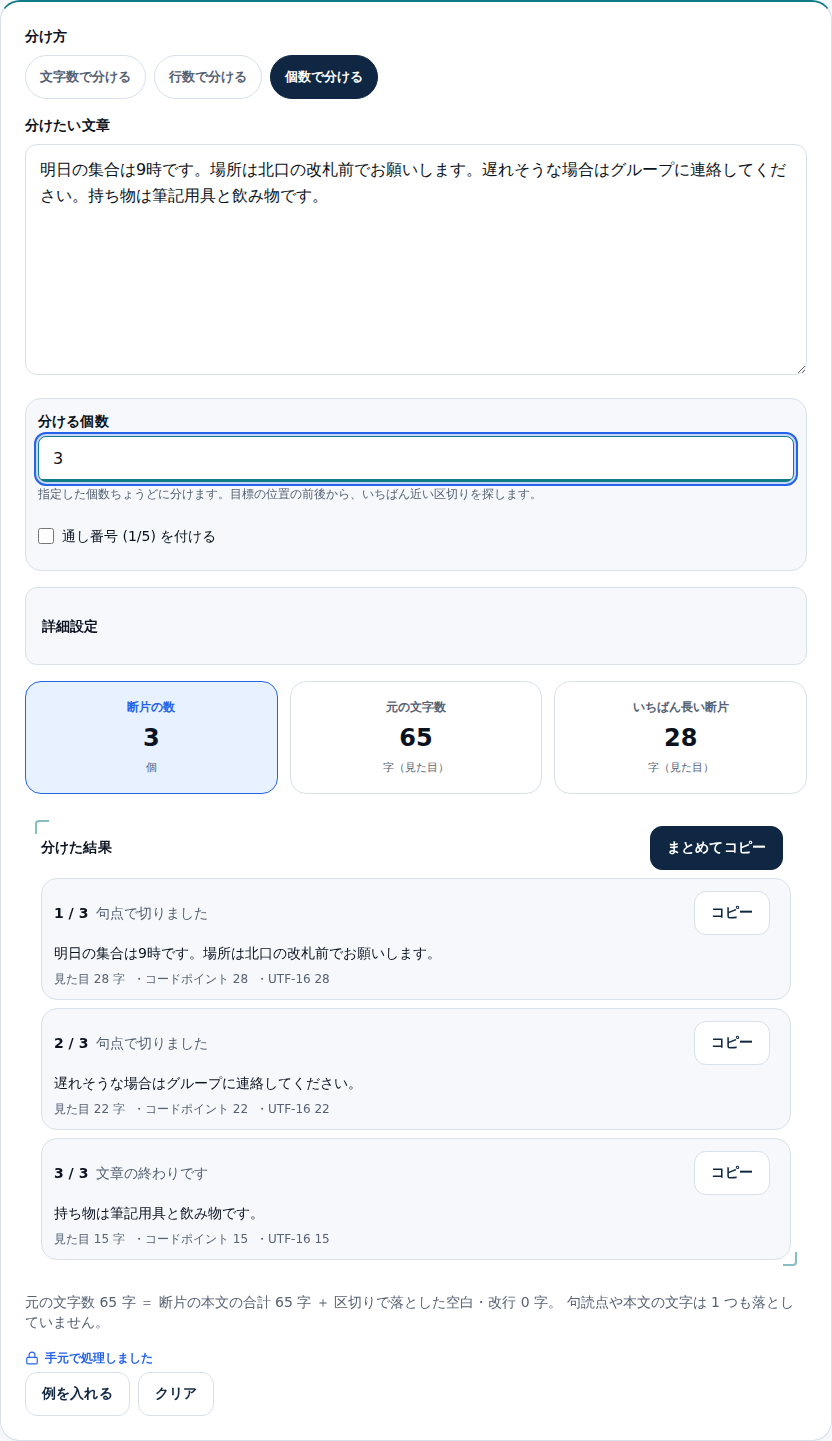Enable the 通し番号 (1/5) を付ける checkbox

click(x=46, y=536)
